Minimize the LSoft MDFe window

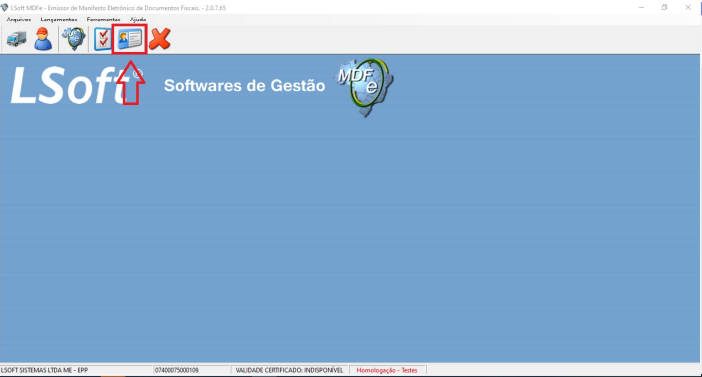(641, 8)
